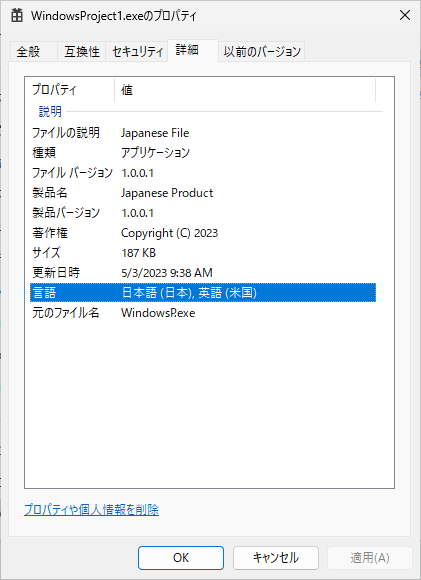421x580 pixels.
Task: Select the 更新日時 property row label
Action: click(x=56, y=273)
